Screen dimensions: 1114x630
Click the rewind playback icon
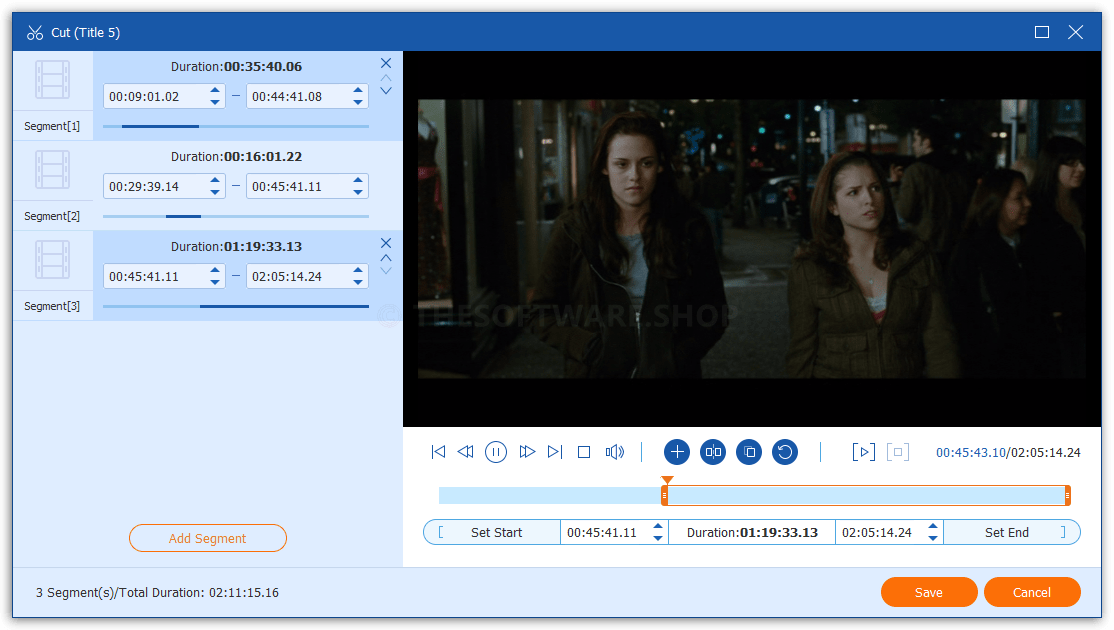pyautogui.click(x=465, y=452)
